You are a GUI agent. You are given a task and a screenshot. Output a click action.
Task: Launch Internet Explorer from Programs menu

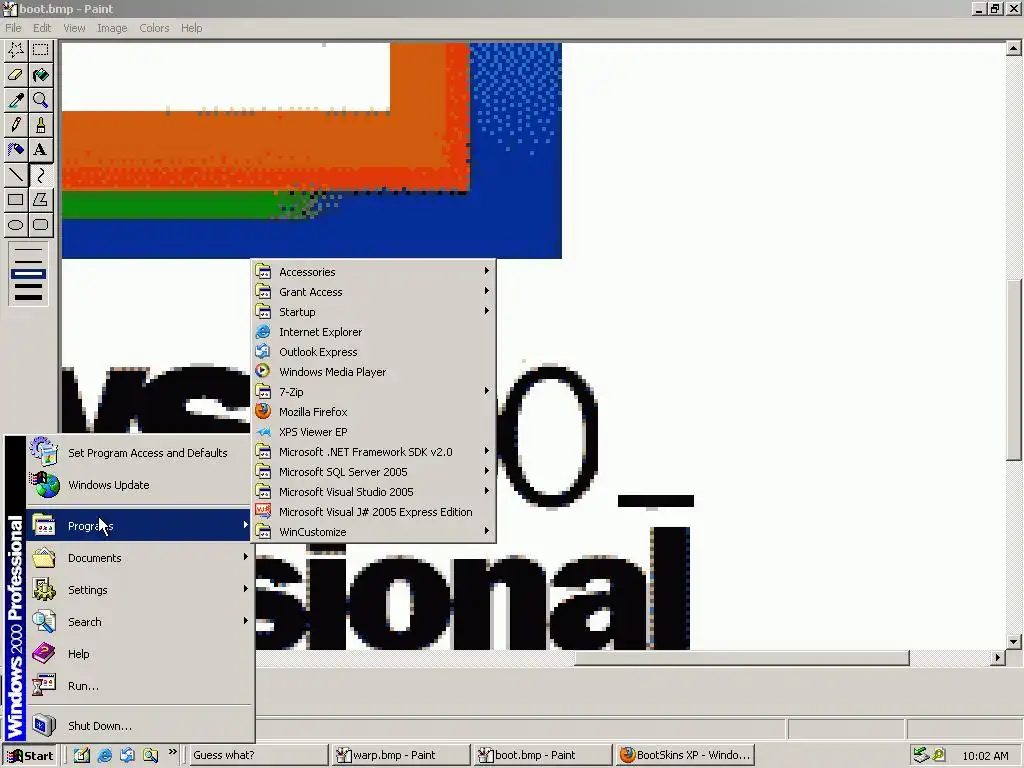[373, 332]
